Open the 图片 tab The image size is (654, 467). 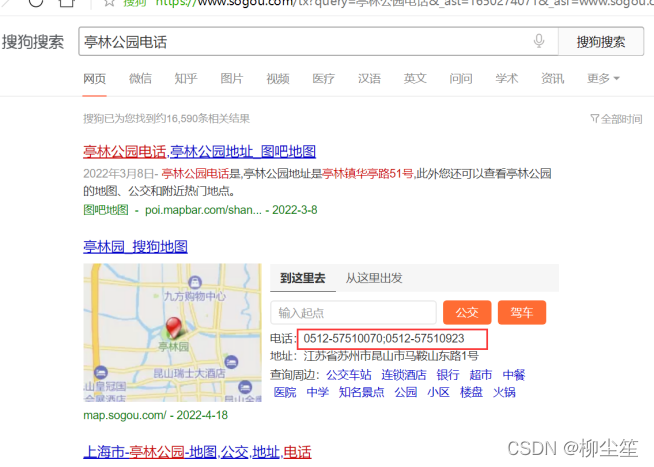232,78
